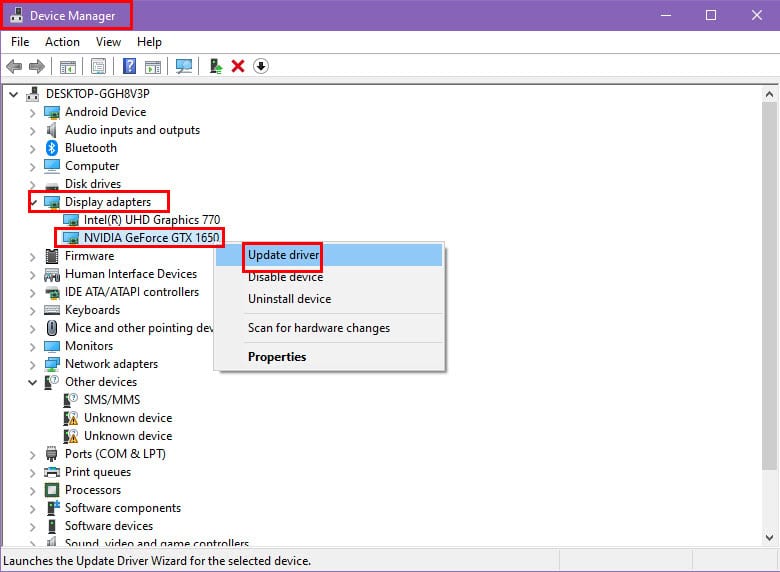
Task: Click the red X uninstall device icon
Action: (238, 66)
